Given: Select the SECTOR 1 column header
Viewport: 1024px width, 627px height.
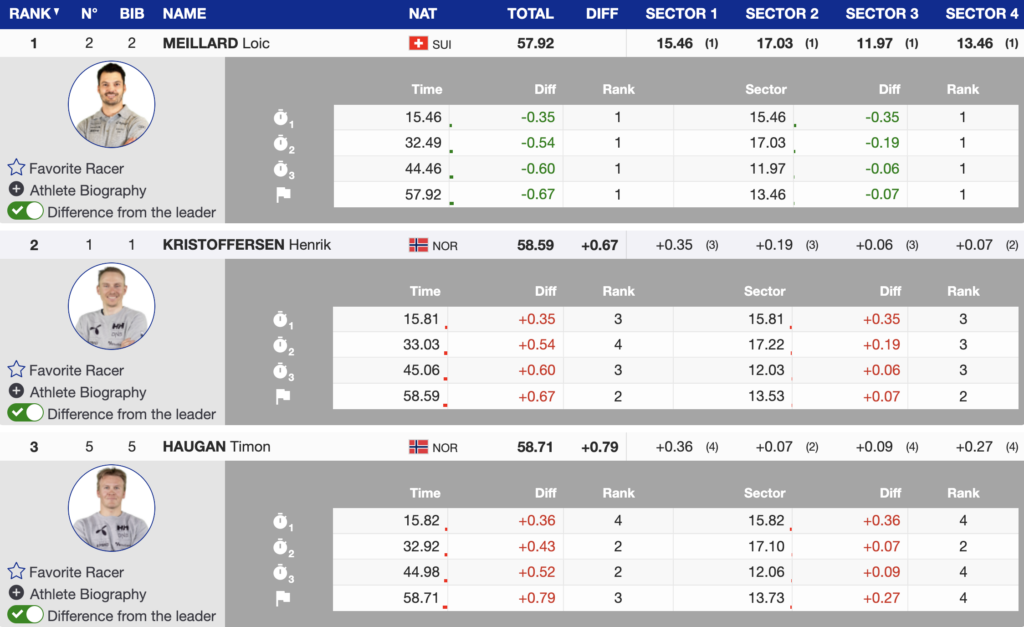Looking at the screenshot, I should click(x=681, y=13).
